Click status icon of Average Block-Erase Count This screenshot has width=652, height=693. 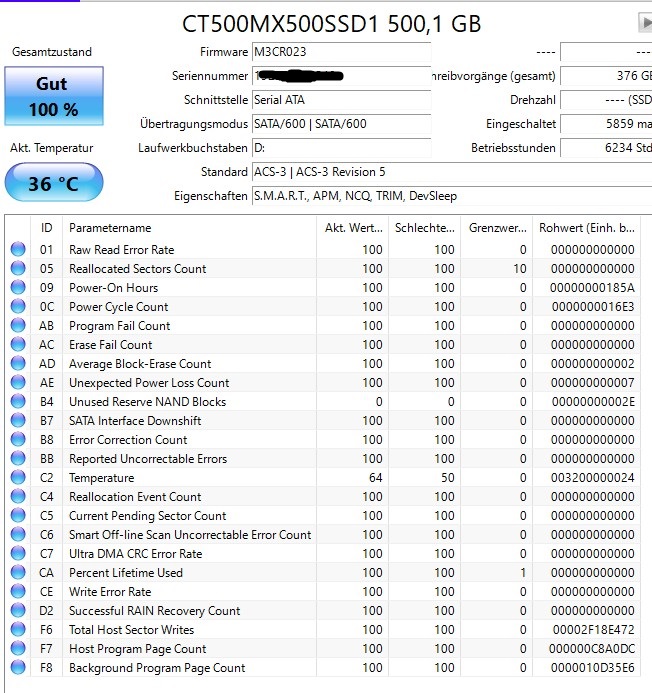click(18, 363)
